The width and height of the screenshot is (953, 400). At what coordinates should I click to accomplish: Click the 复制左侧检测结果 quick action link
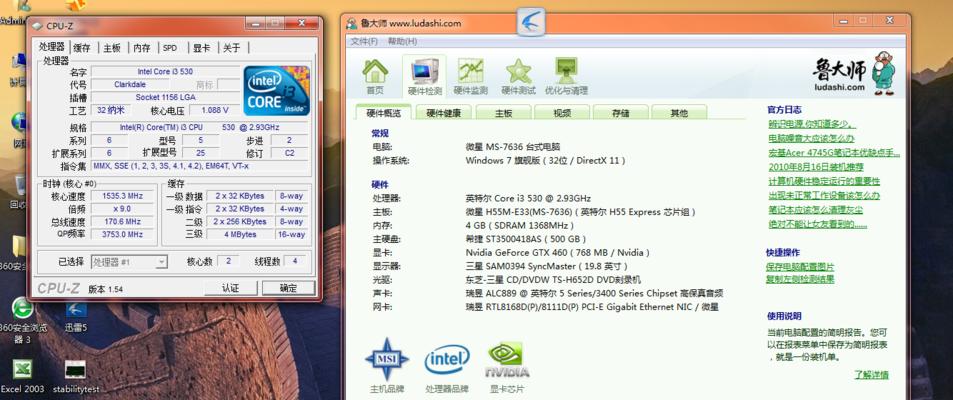tap(800, 279)
